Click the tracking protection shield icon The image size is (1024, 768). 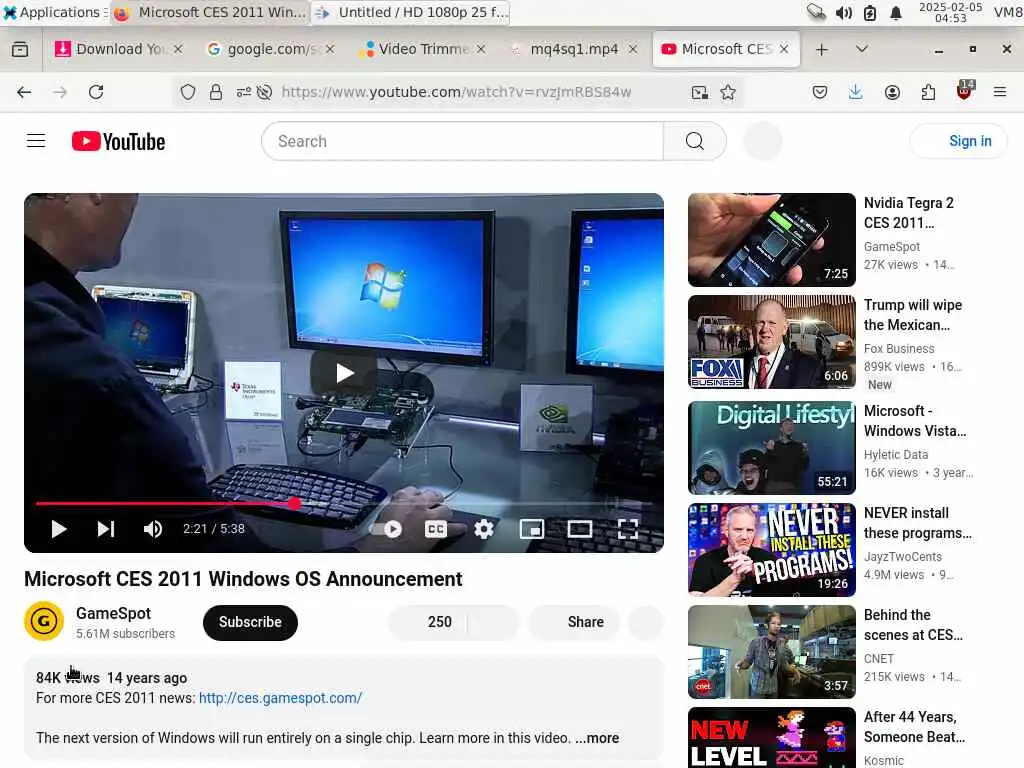pyautogui.click(x=187, y=92)
